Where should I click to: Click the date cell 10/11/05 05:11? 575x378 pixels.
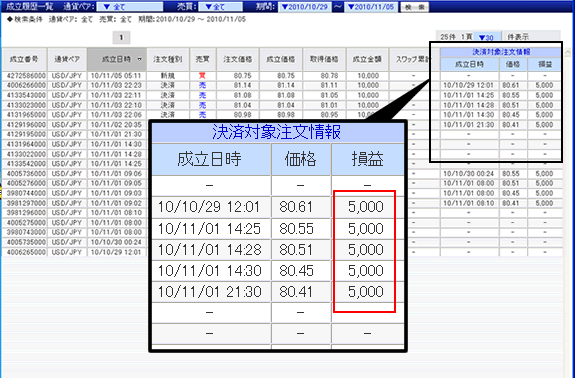[117, 76]
